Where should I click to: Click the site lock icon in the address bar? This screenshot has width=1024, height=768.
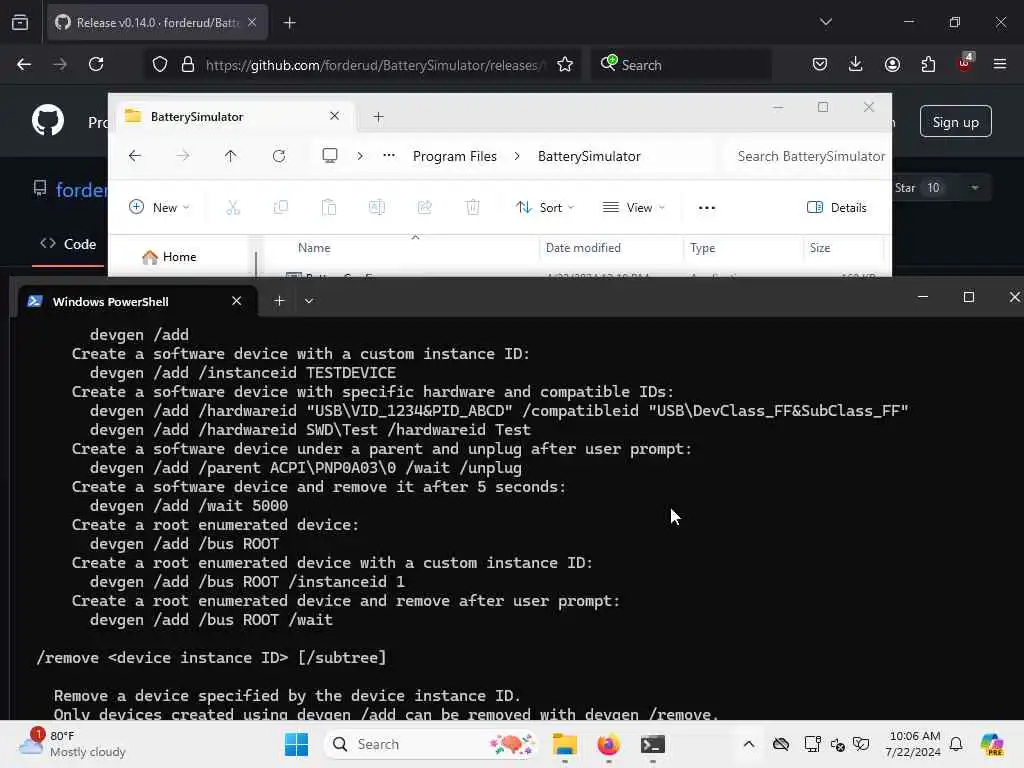pos(188,65)
